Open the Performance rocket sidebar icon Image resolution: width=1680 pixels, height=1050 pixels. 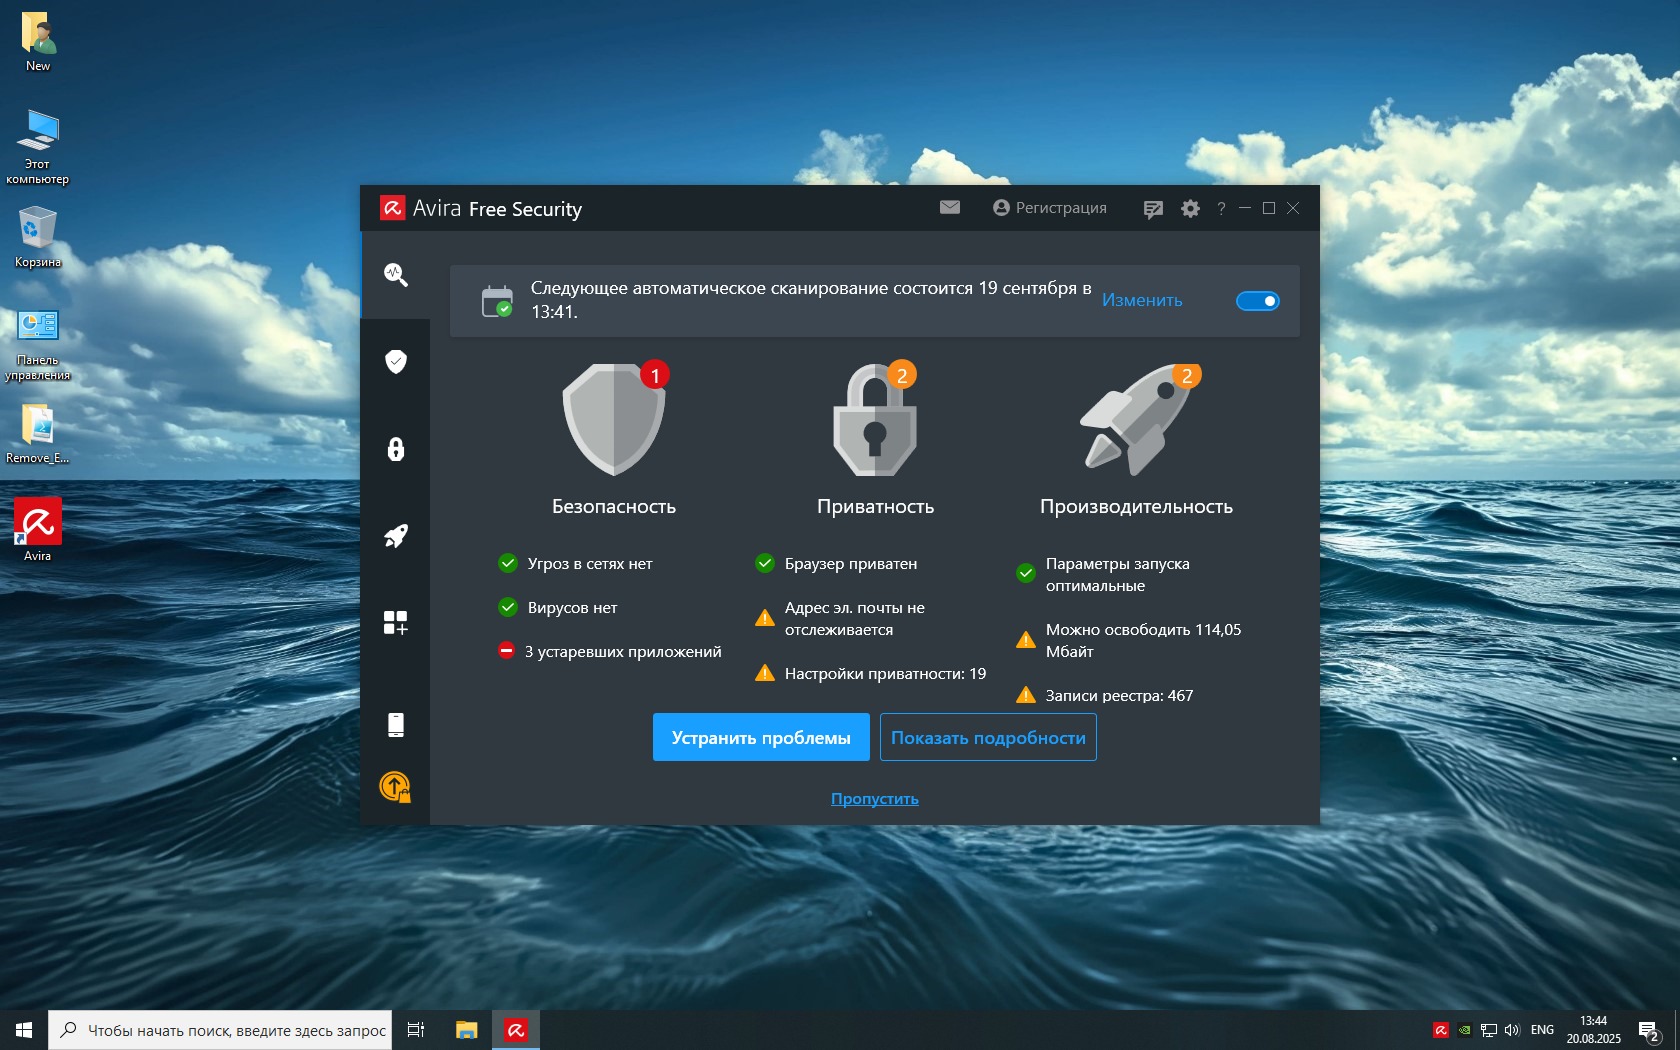coord(396,536)
